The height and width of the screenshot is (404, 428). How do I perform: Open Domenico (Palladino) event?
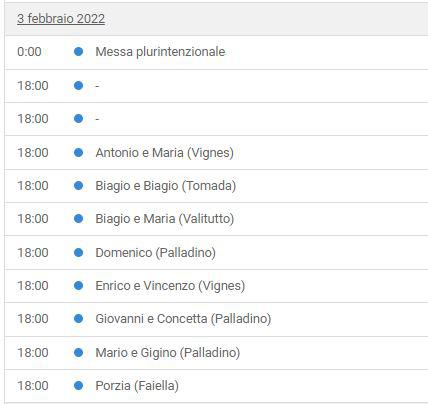tap(156, 253)
